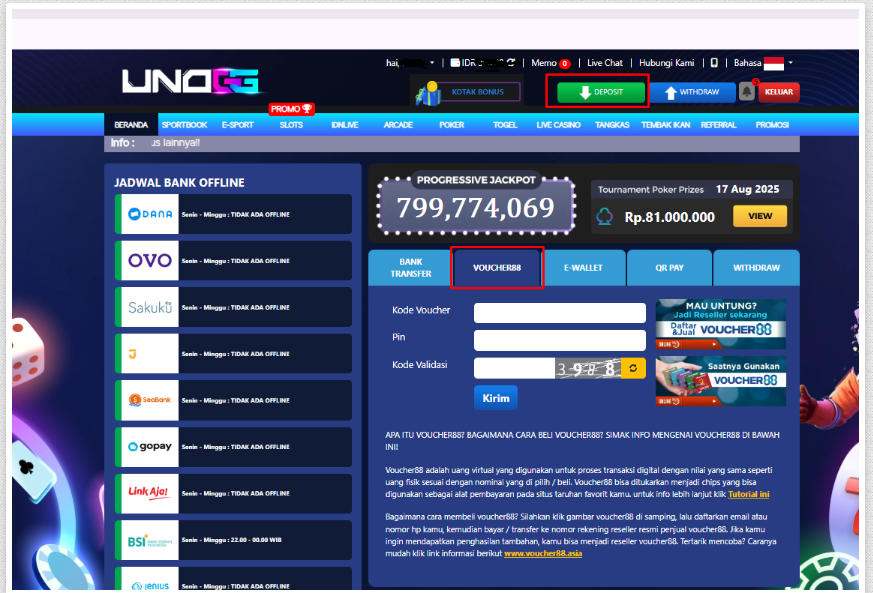Click the Rp.81.000.000 tournament prize text

click(669, 217)
